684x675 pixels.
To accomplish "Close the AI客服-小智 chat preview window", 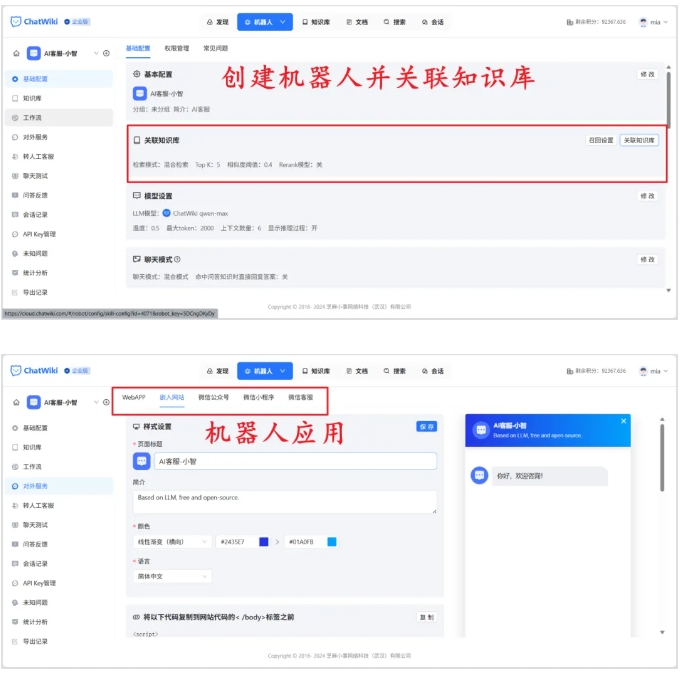I will point(623,421).
